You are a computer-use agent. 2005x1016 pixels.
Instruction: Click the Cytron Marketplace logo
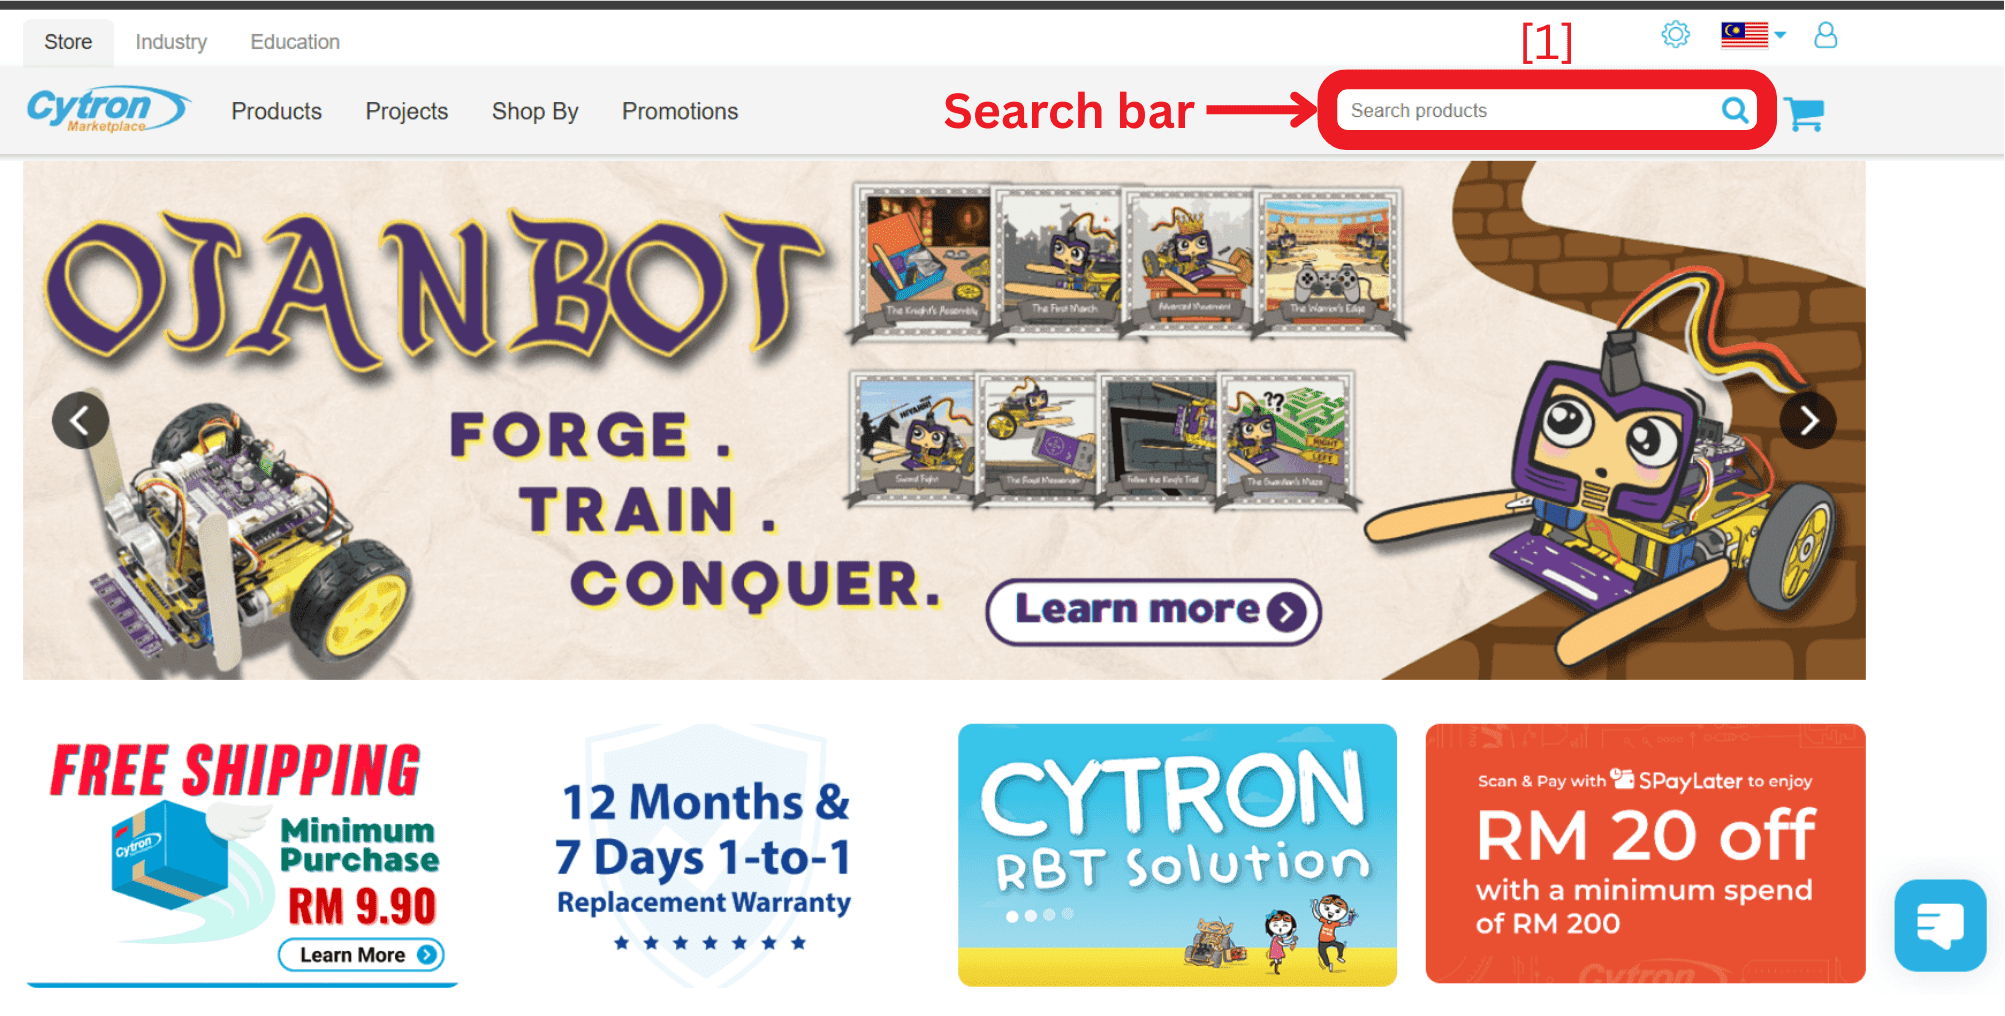coord(108,109)
